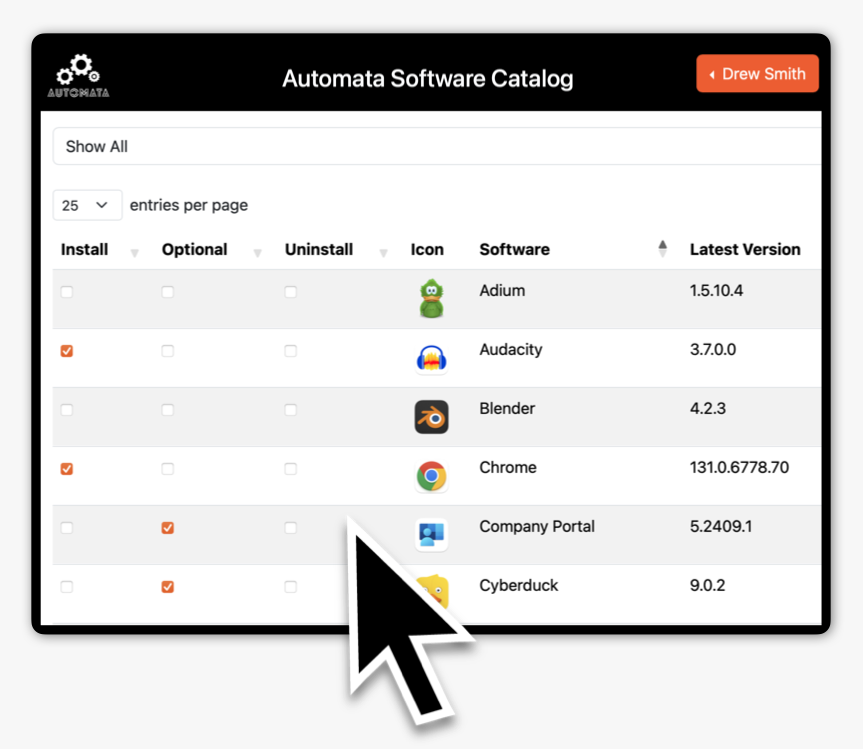Click the Chrome app icon
Viewport: 863px width, 749px height.
[432, 476]
